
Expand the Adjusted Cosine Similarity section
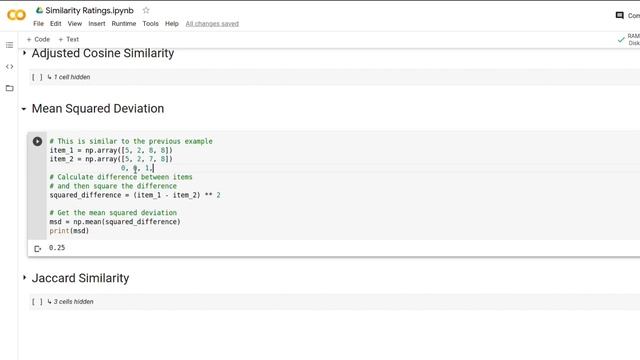coord(24,53)
